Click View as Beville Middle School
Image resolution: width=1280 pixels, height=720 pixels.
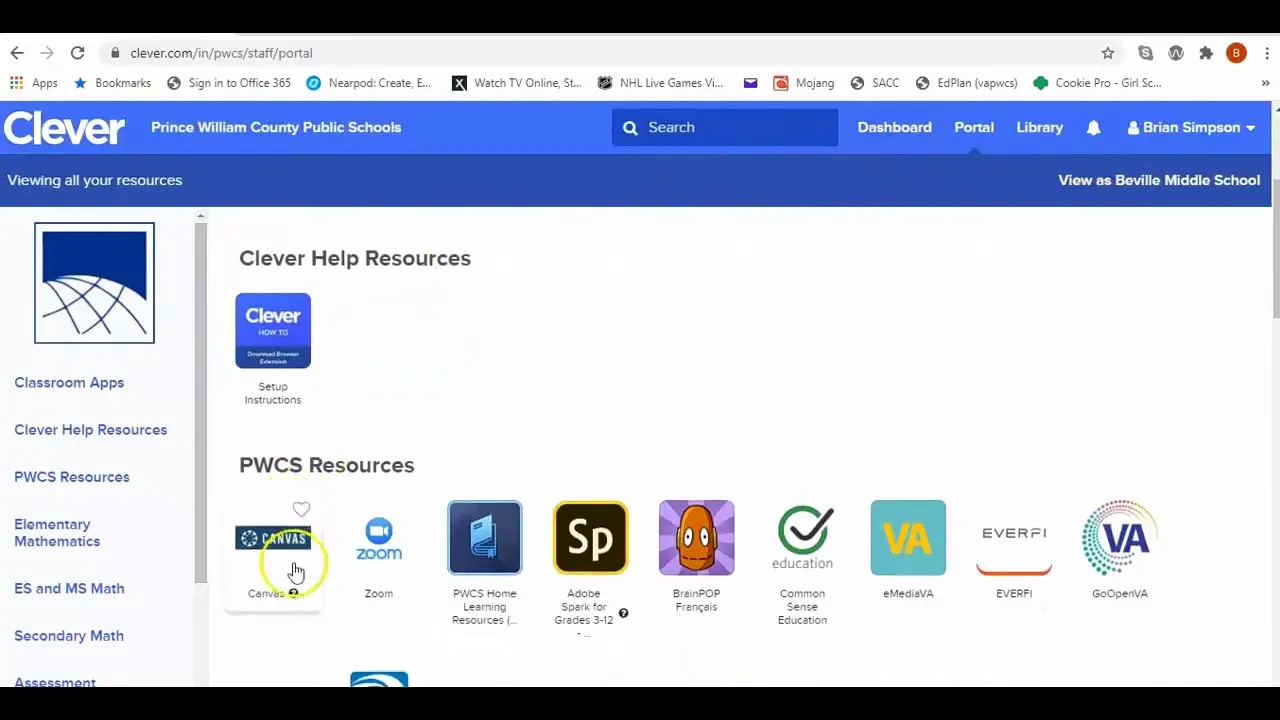[1159, 180]
